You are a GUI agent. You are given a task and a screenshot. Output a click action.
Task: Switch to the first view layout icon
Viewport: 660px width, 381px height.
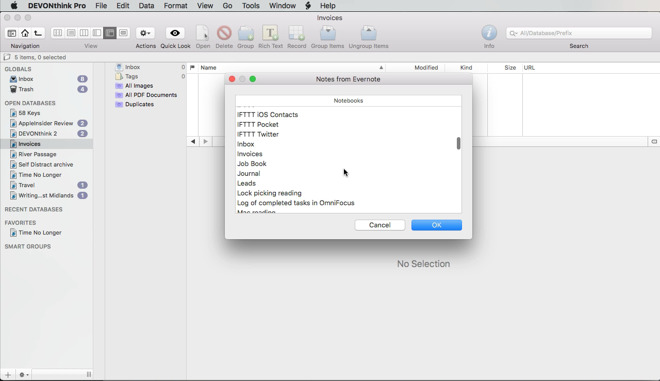[58, 33]
